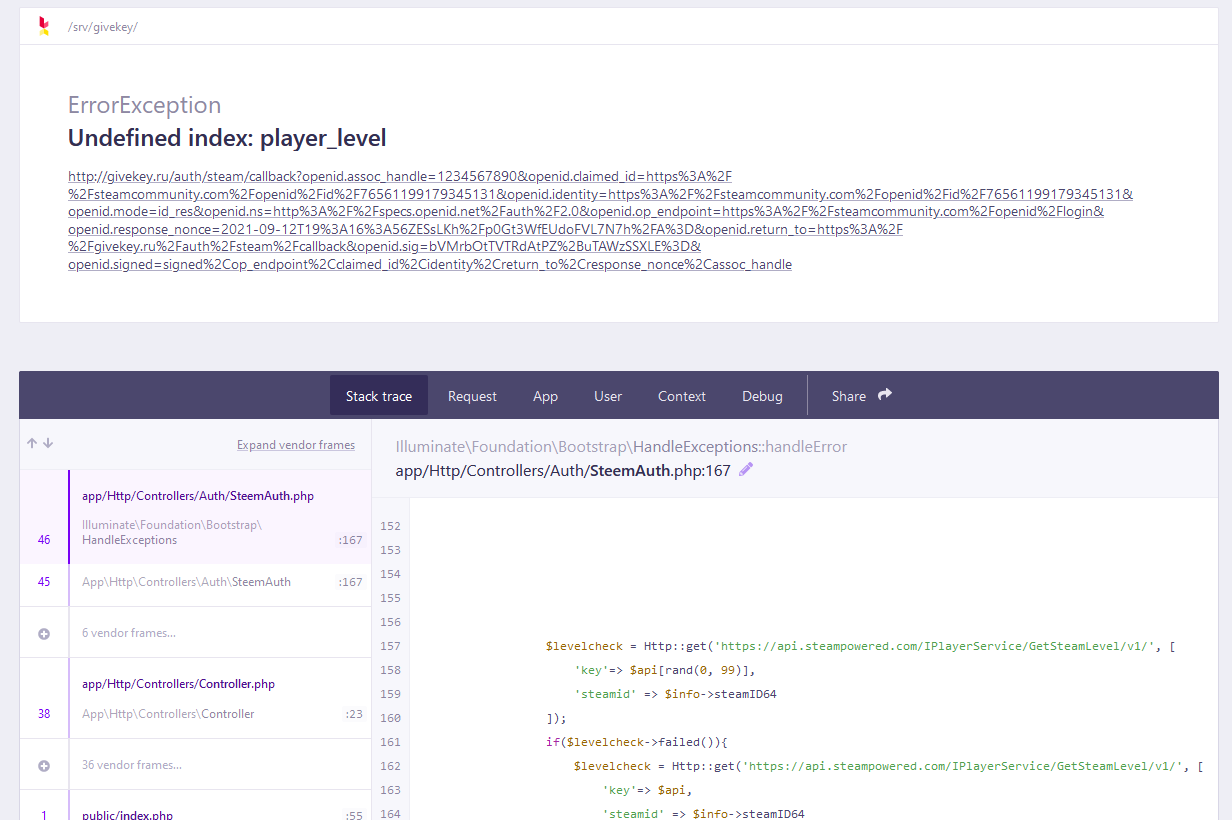Select frame 46 HandleExceptions

coord(195,517)
